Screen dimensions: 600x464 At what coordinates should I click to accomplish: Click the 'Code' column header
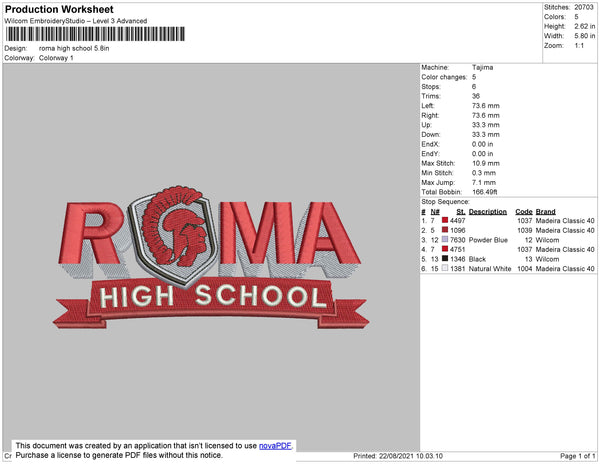tap(523, 212)
